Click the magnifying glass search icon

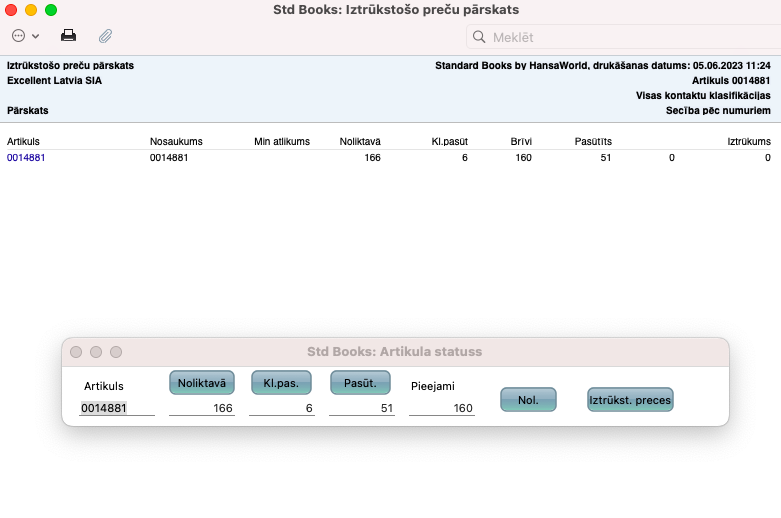pyautogui.click(x=479, y=37)
